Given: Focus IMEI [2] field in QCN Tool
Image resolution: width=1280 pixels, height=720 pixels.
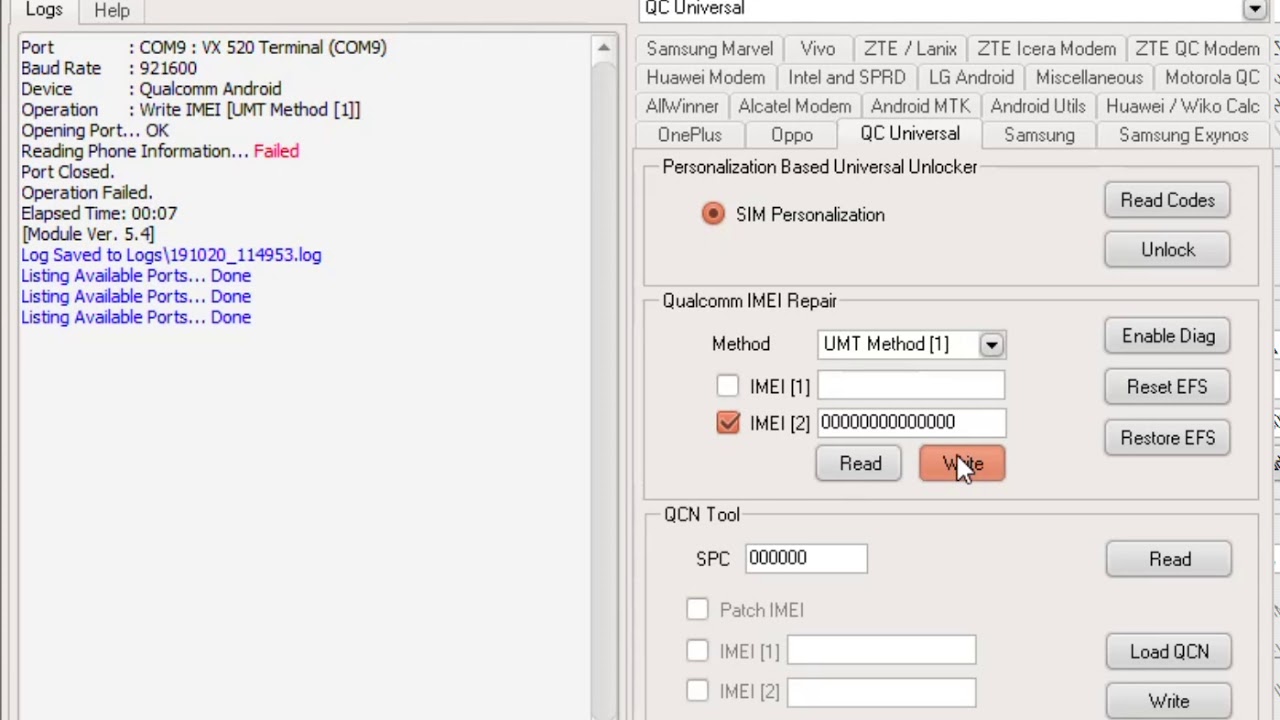Looking at the screenshot, I should tap(881, 691).
